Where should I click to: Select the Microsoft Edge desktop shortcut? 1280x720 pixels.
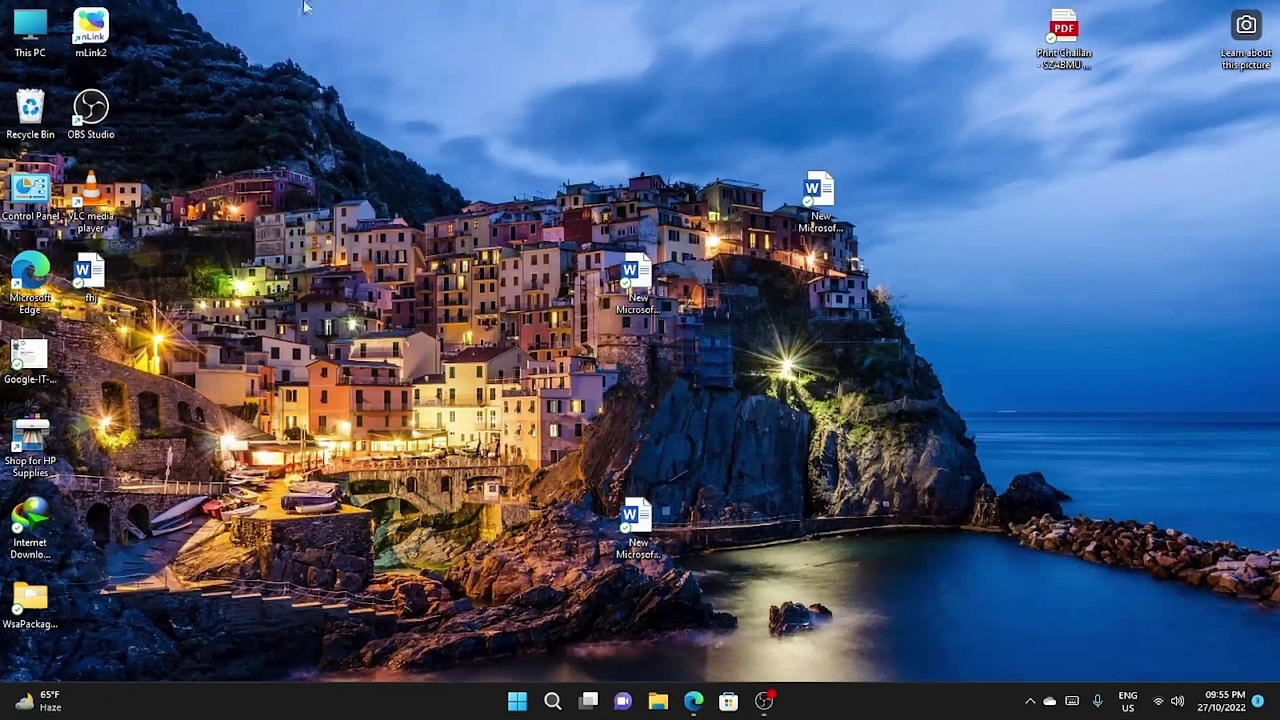[30, 283]
